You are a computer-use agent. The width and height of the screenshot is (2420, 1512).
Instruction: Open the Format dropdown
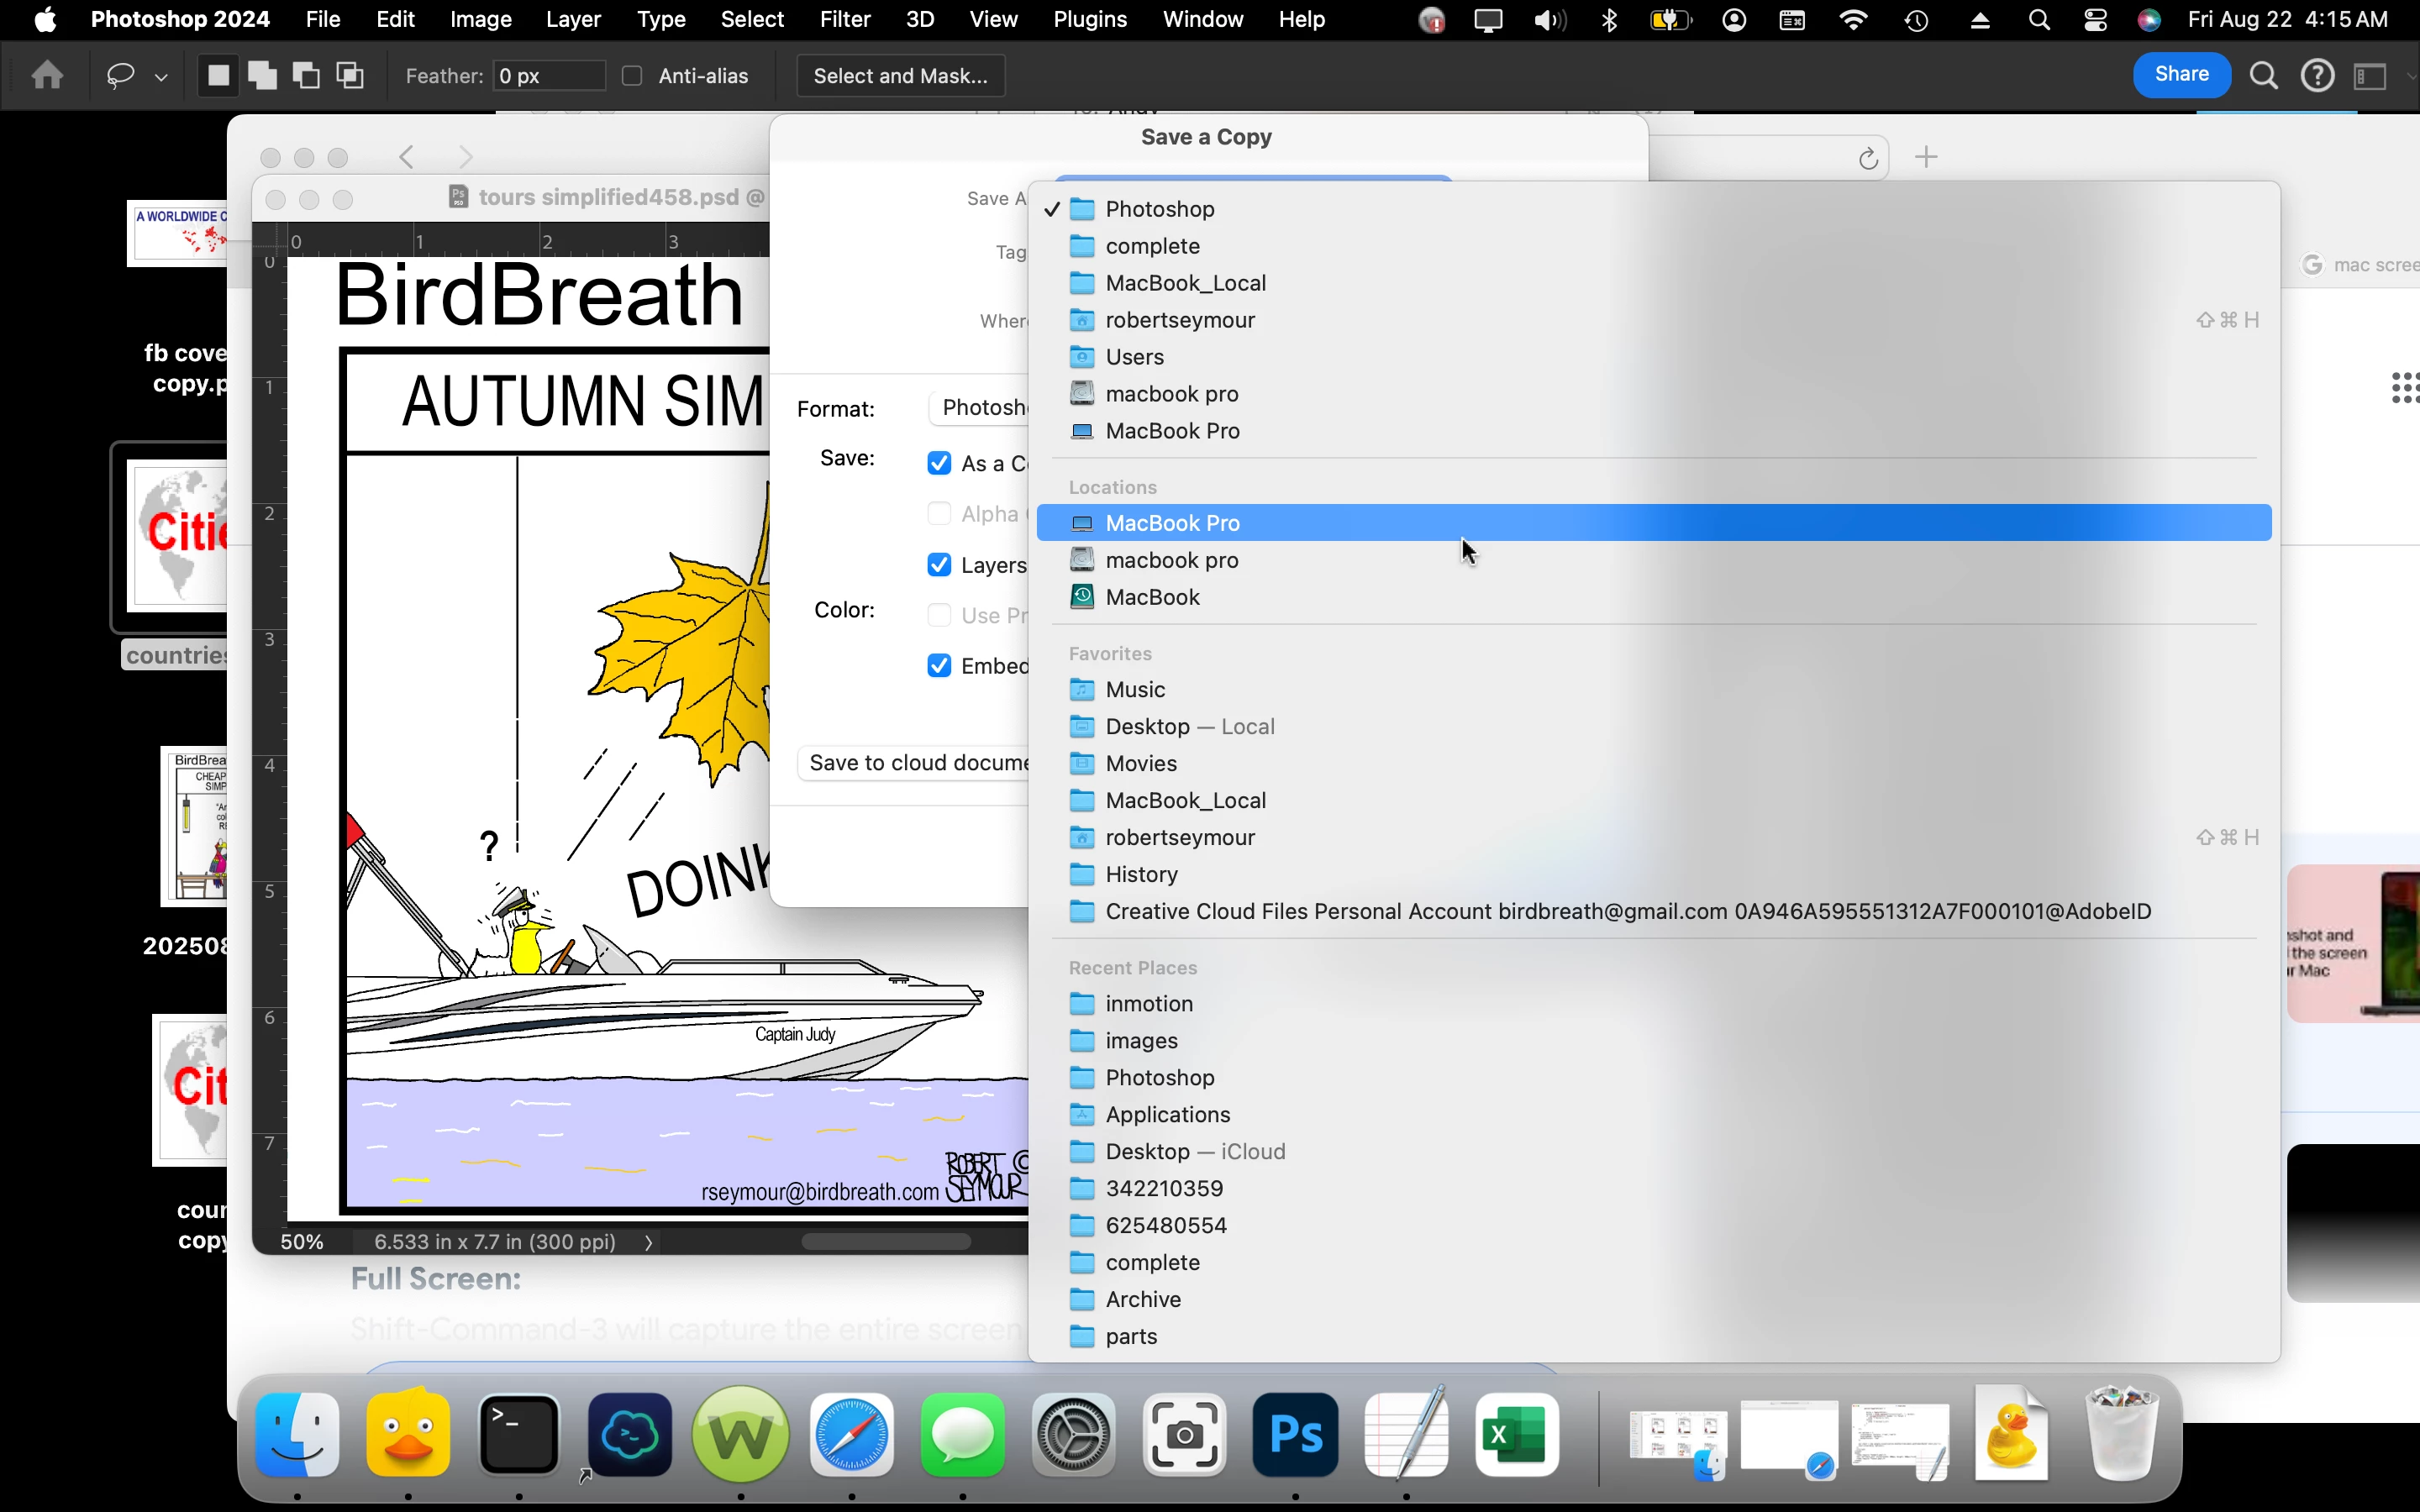(x=980, y=408)
